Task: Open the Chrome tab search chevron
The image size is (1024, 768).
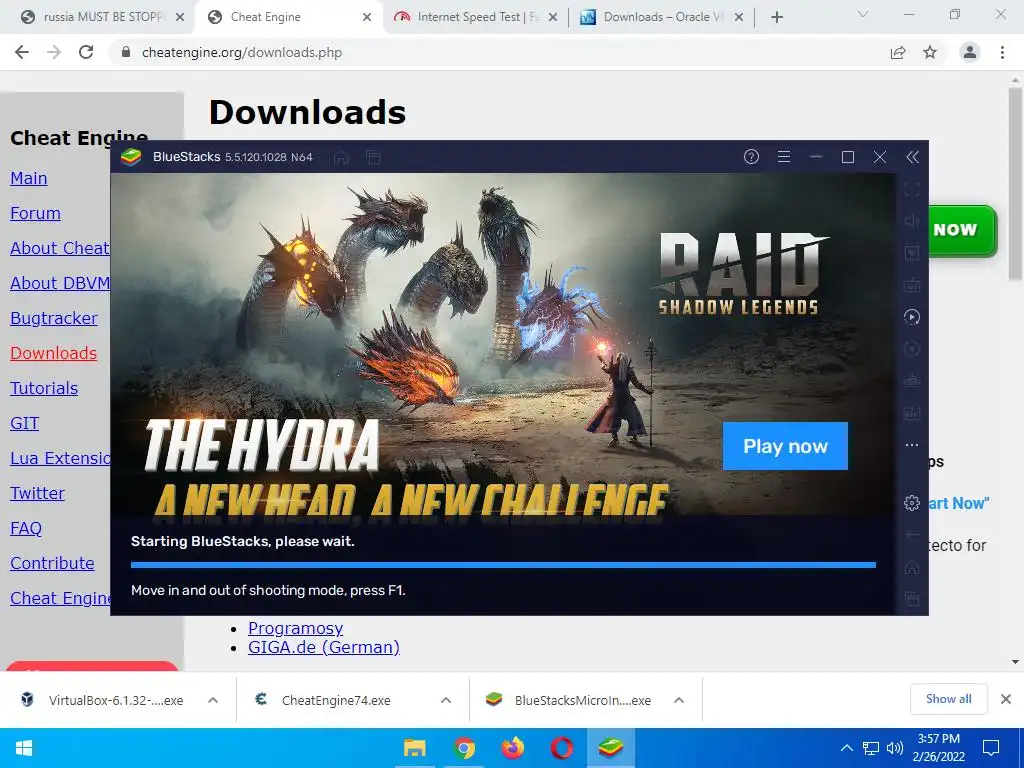Action: point(863,14)
